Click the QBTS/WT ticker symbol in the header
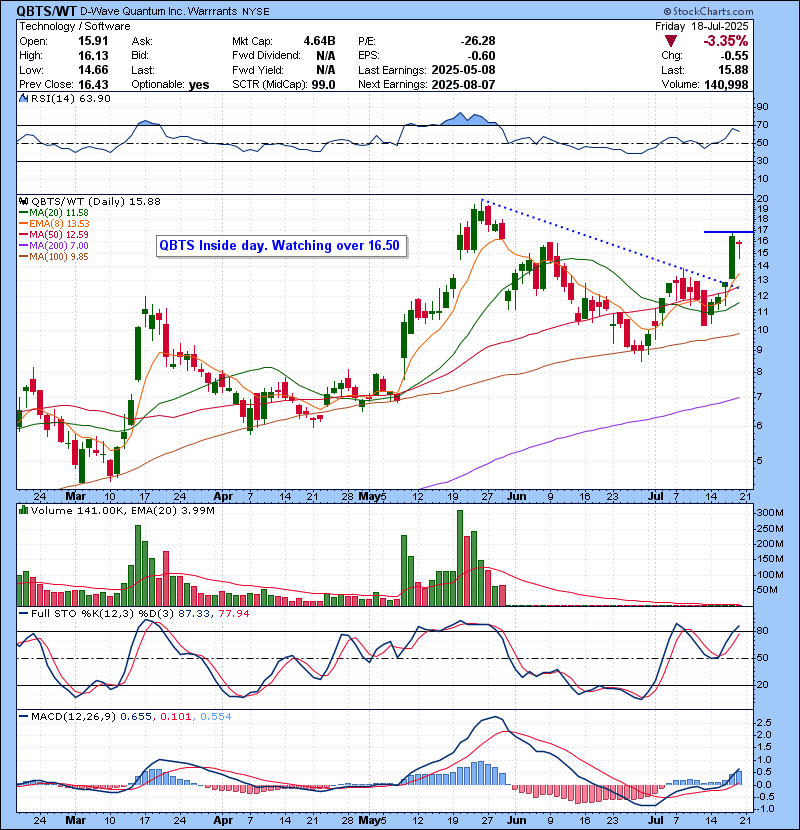This screenshot has width=800, height=830. (47, 11)
